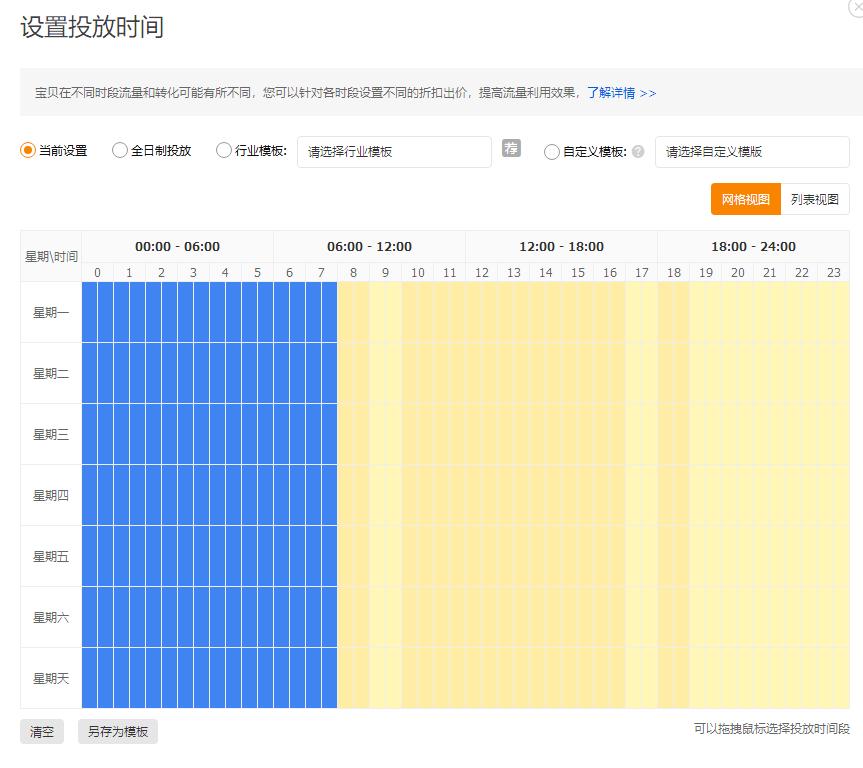This screenshot has width=863, height=768.
Task: Close the 设置投放时间 dialog
Action: coord(856,6)
